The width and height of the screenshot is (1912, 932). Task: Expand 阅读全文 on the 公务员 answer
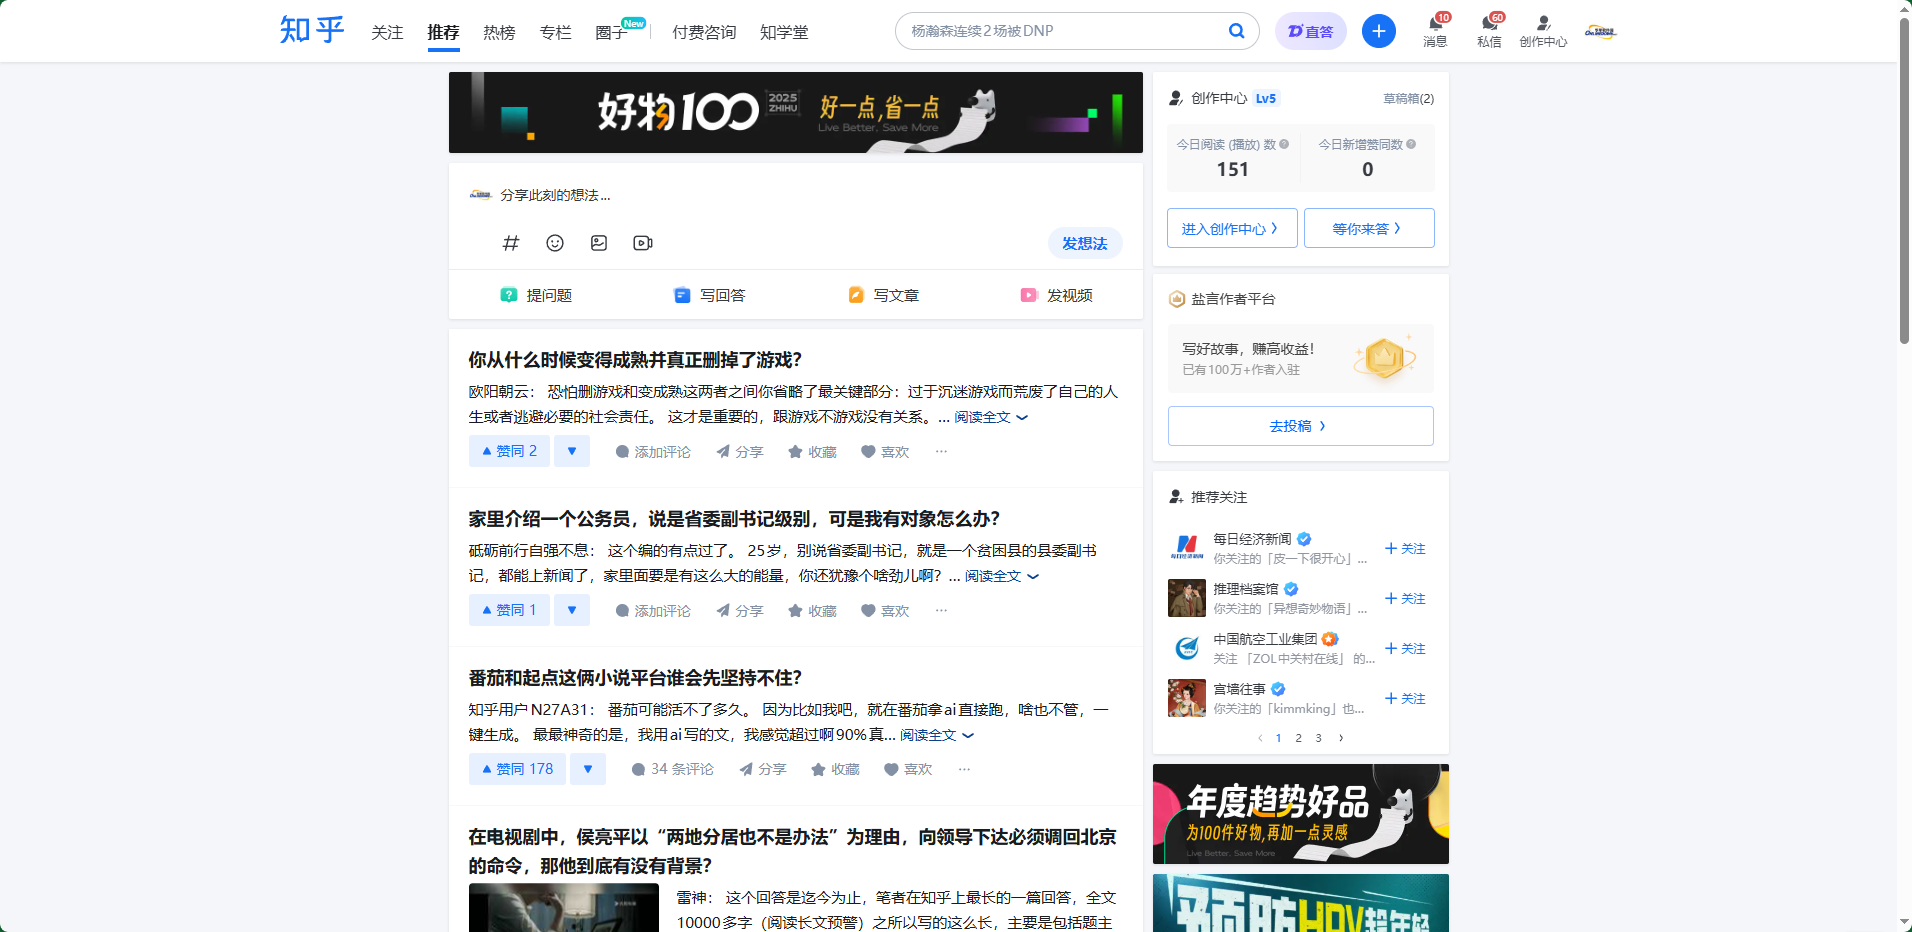1001,576
